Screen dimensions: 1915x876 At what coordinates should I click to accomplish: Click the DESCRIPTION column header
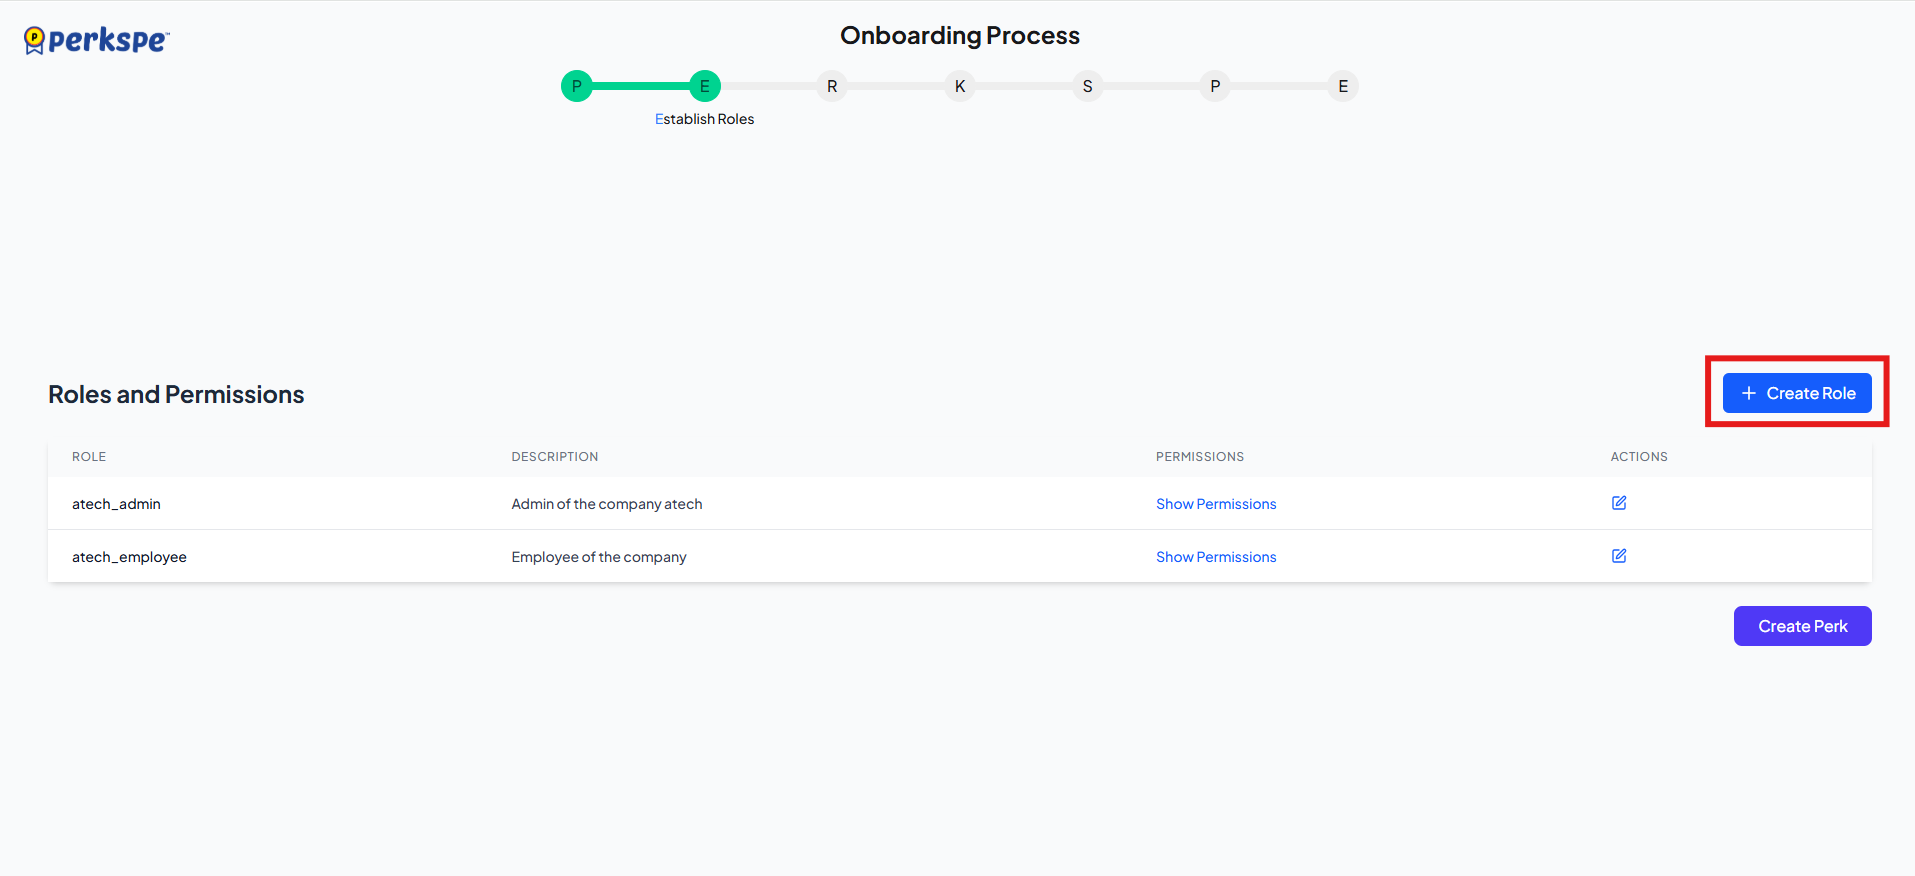coord(554,457)
